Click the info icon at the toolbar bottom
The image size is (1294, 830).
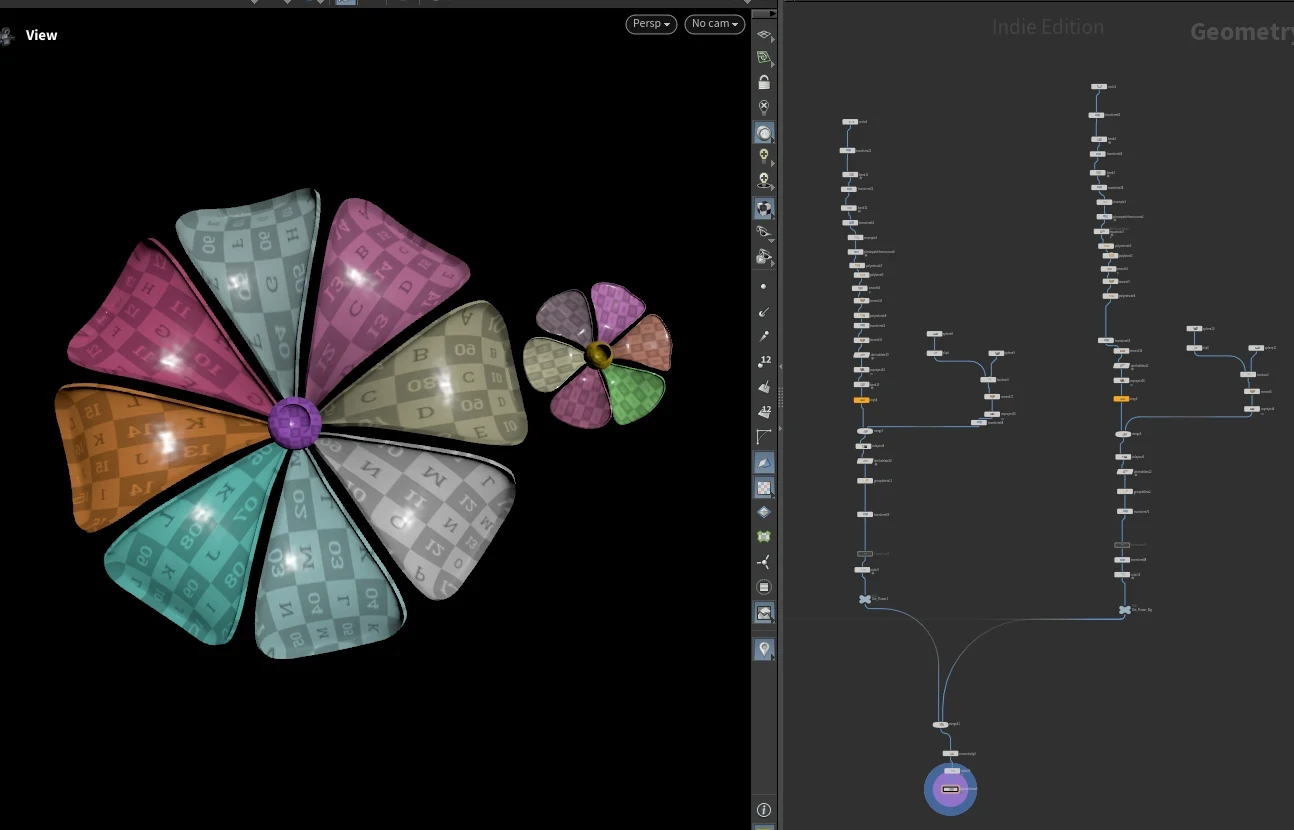point(764,809)
